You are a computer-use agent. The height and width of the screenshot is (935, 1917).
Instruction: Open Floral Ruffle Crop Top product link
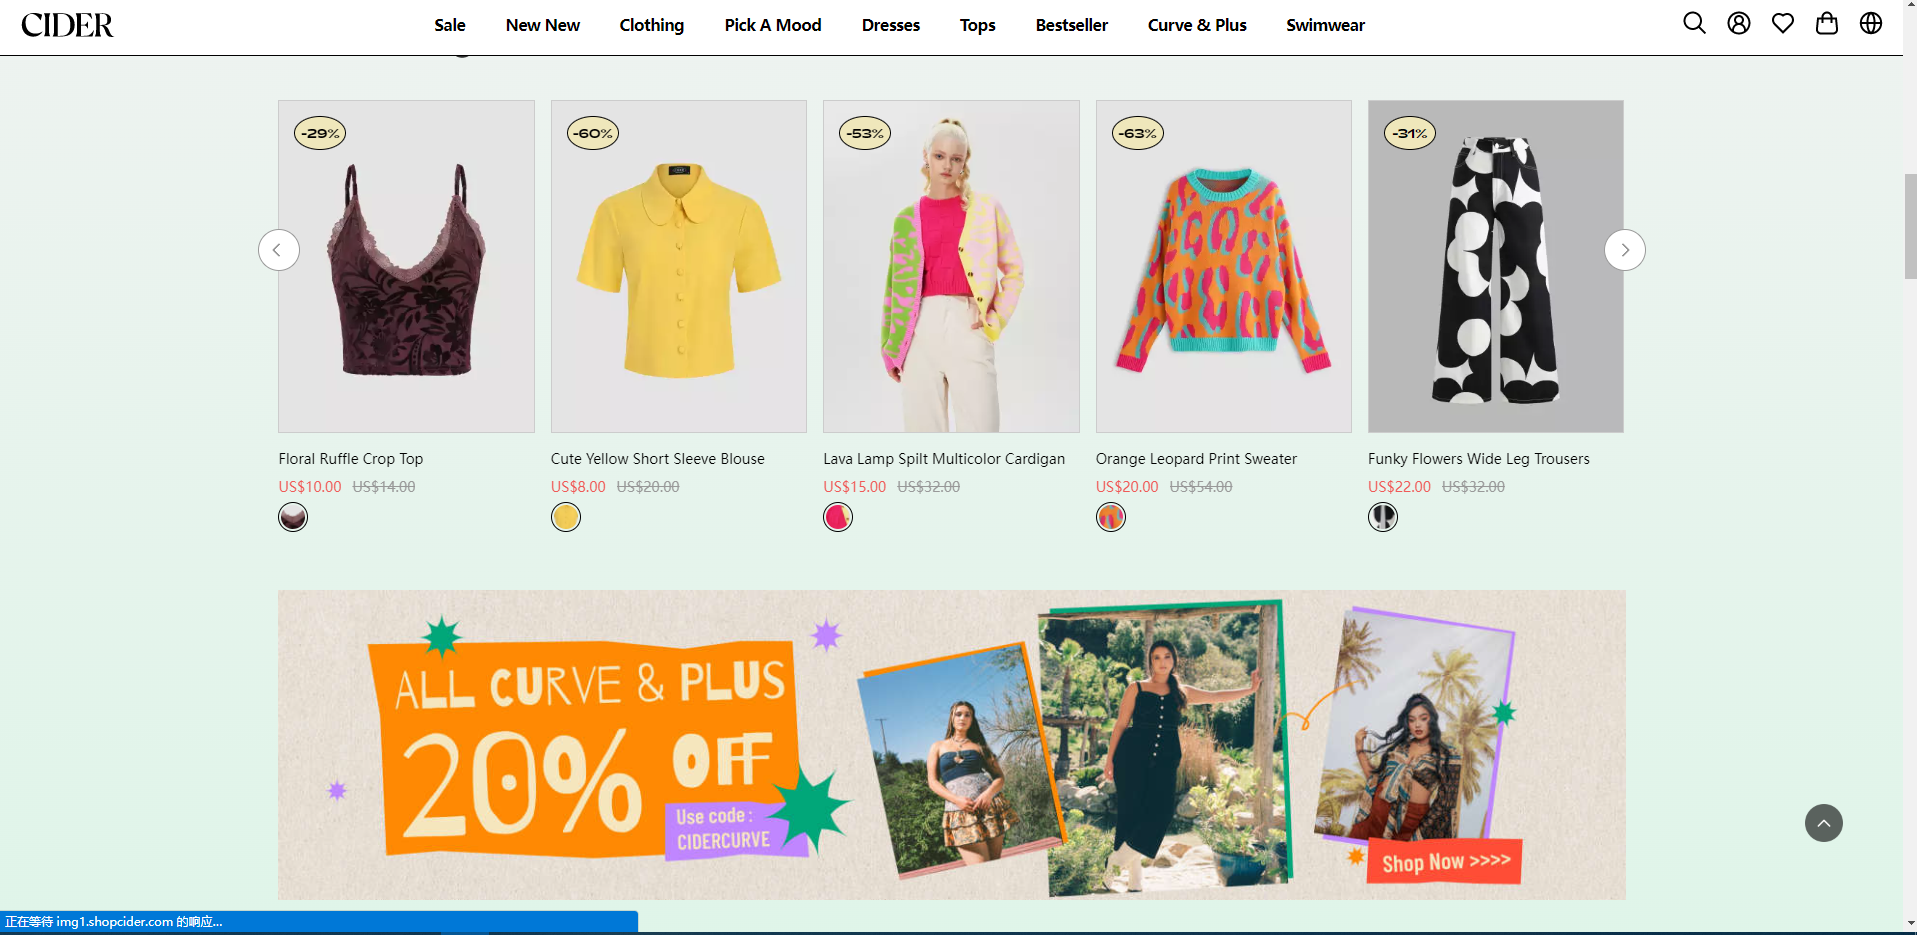point(351,459)
